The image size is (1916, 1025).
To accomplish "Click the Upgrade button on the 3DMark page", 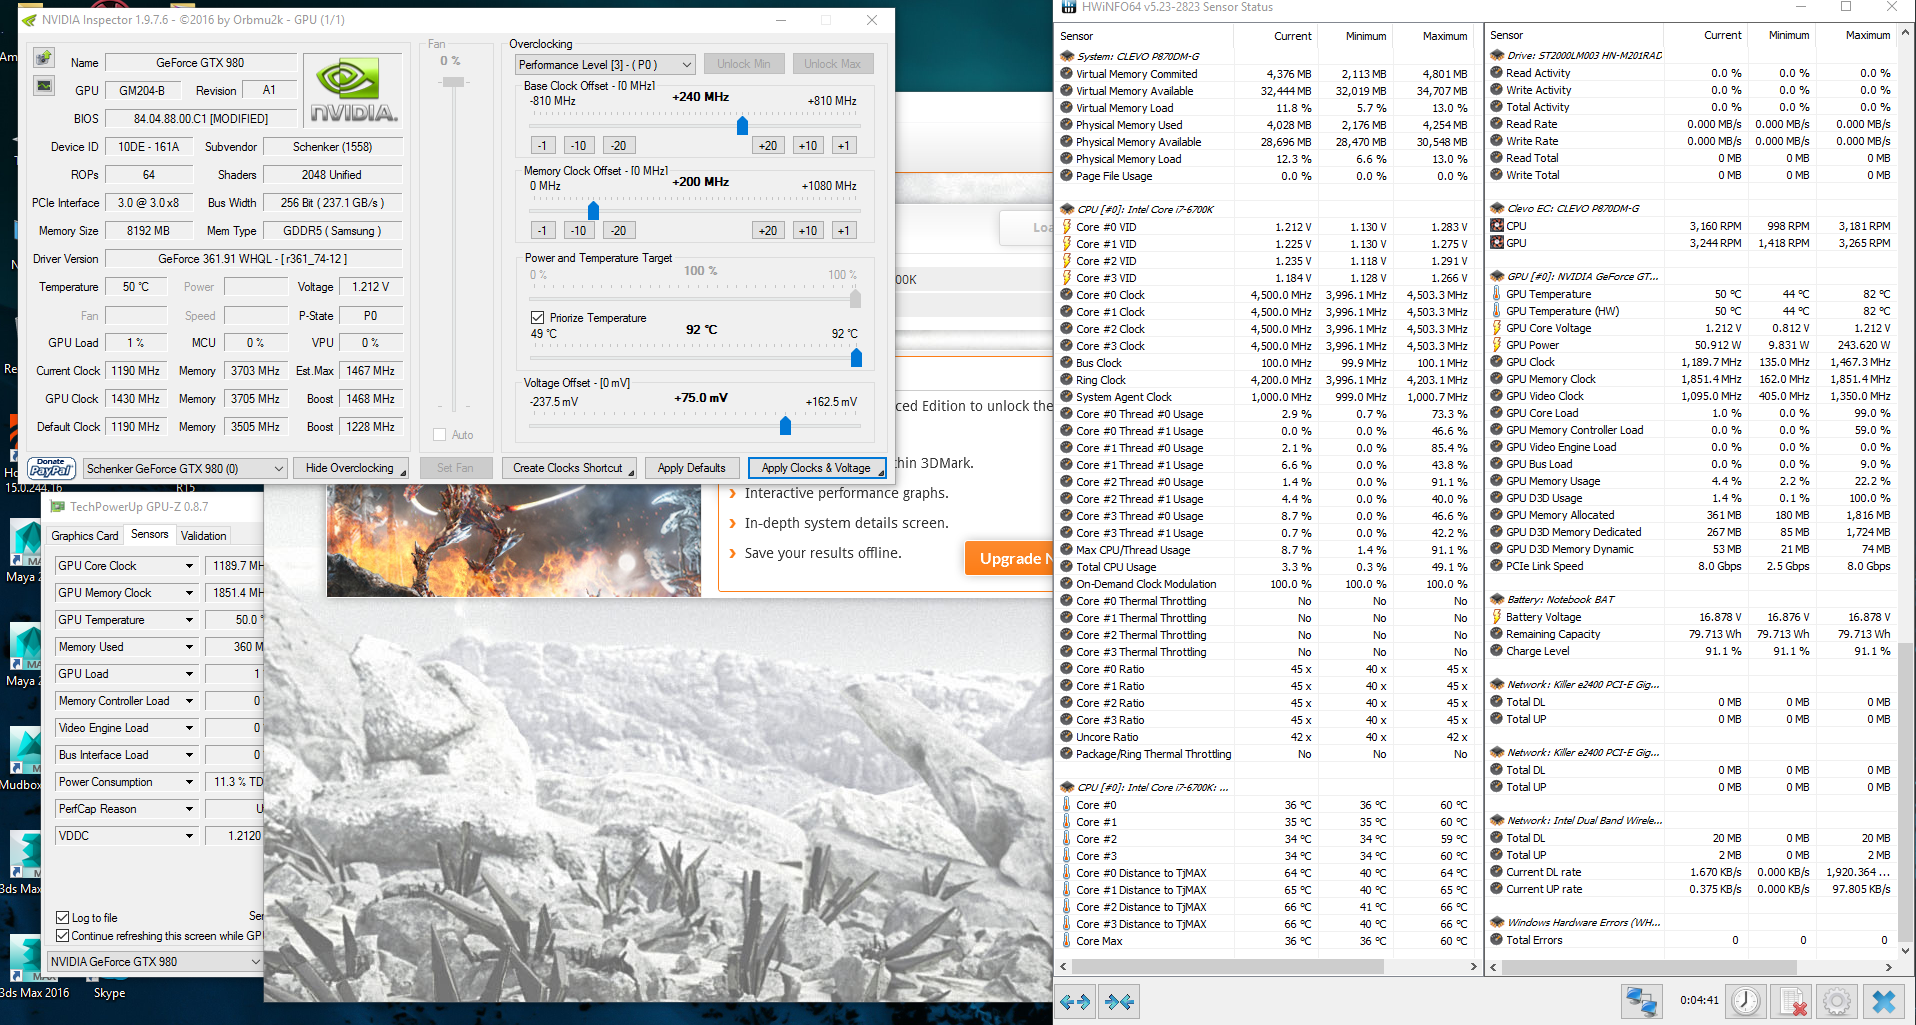I will [1009, 559].
